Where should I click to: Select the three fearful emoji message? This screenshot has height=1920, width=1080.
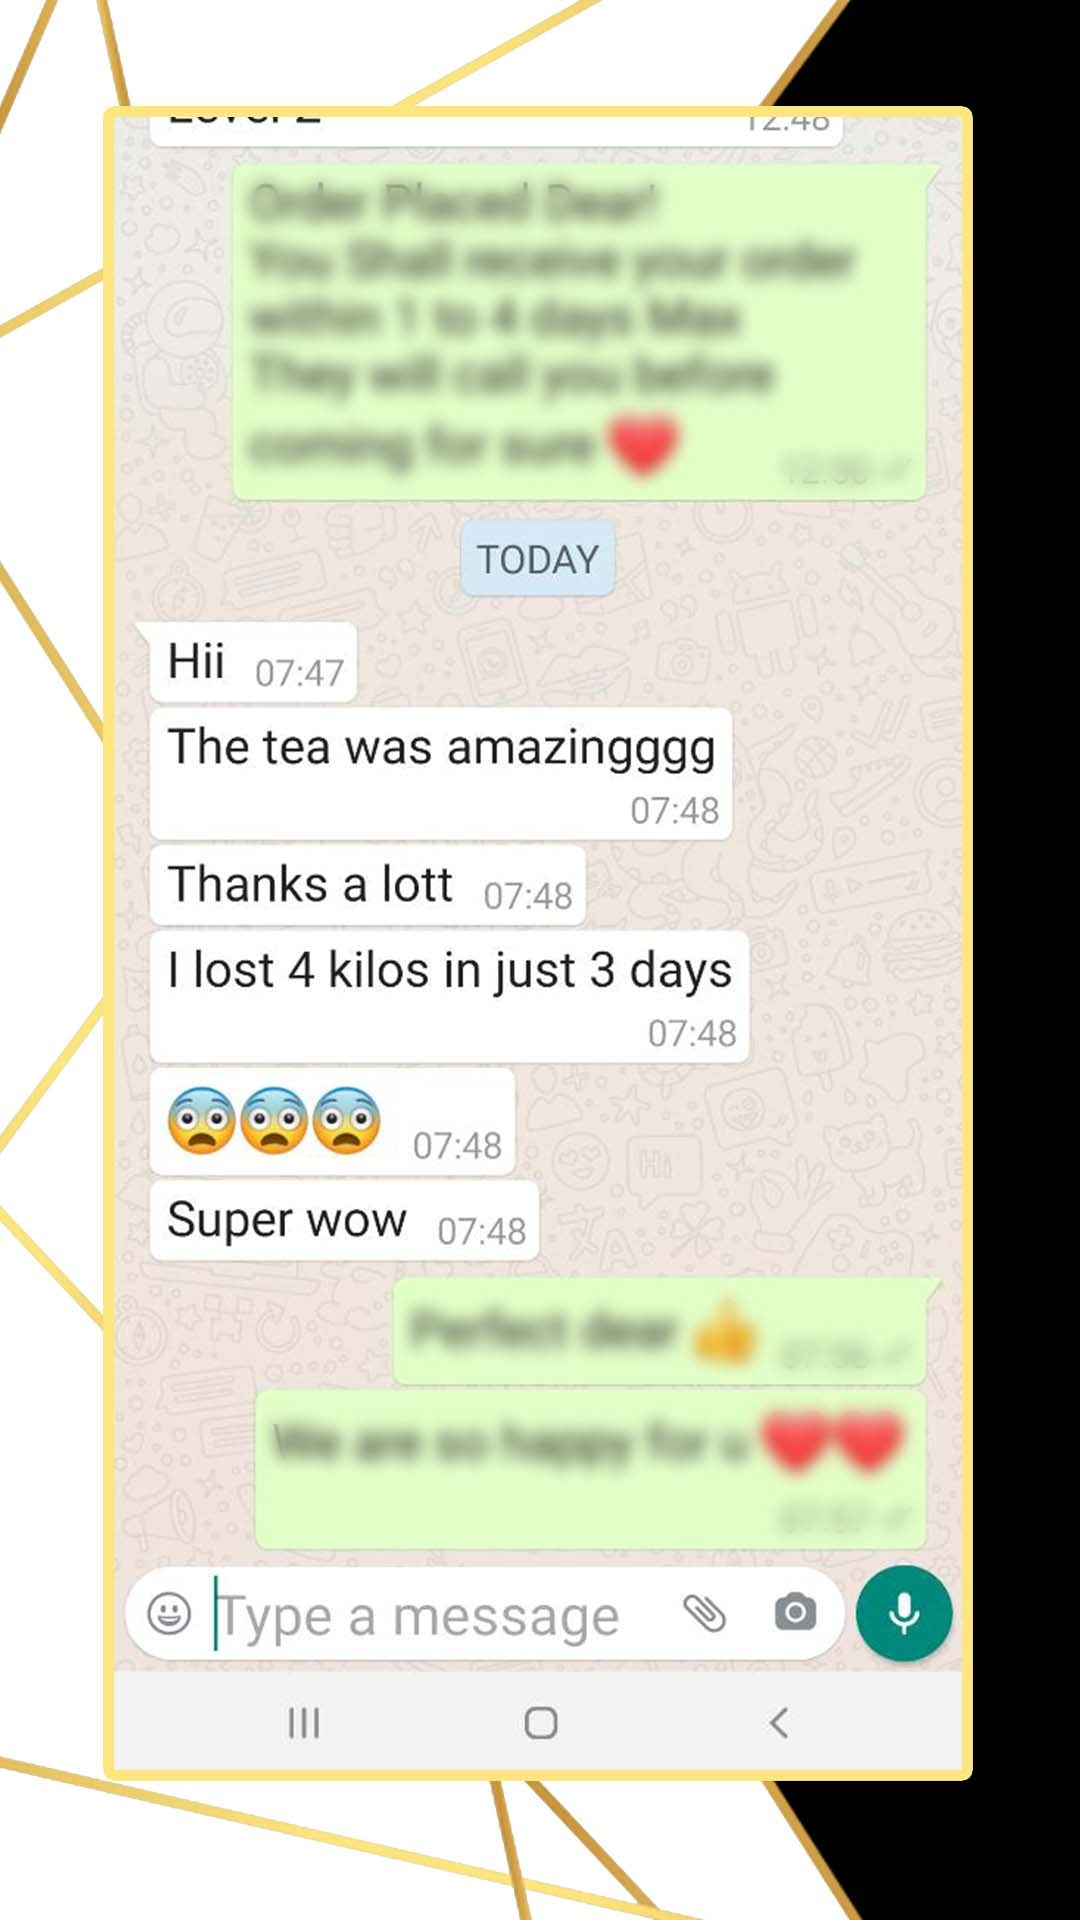pyautogui.click(x=332, y=1121)
